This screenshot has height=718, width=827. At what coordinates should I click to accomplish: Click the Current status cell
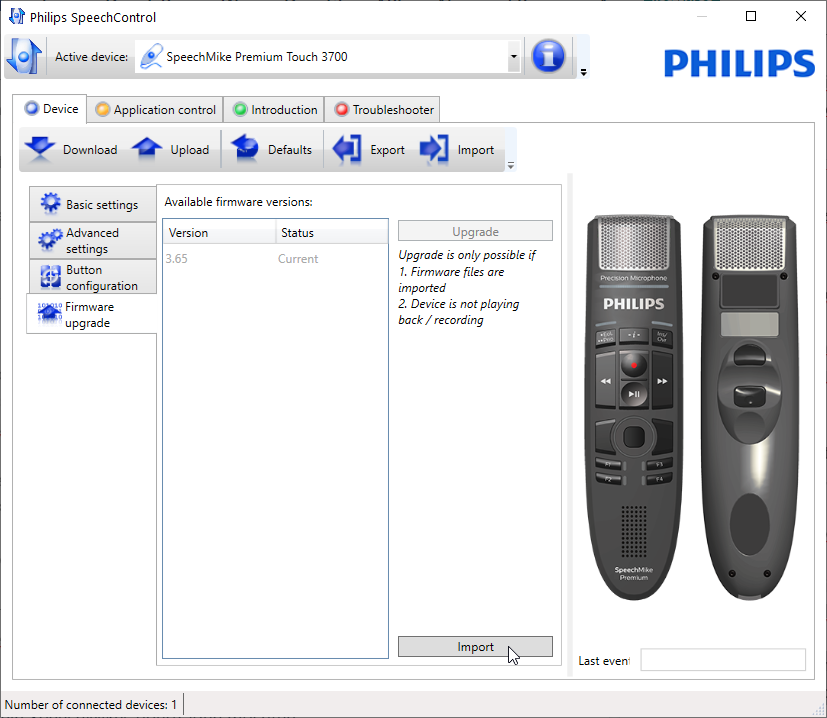coord(298,259)
